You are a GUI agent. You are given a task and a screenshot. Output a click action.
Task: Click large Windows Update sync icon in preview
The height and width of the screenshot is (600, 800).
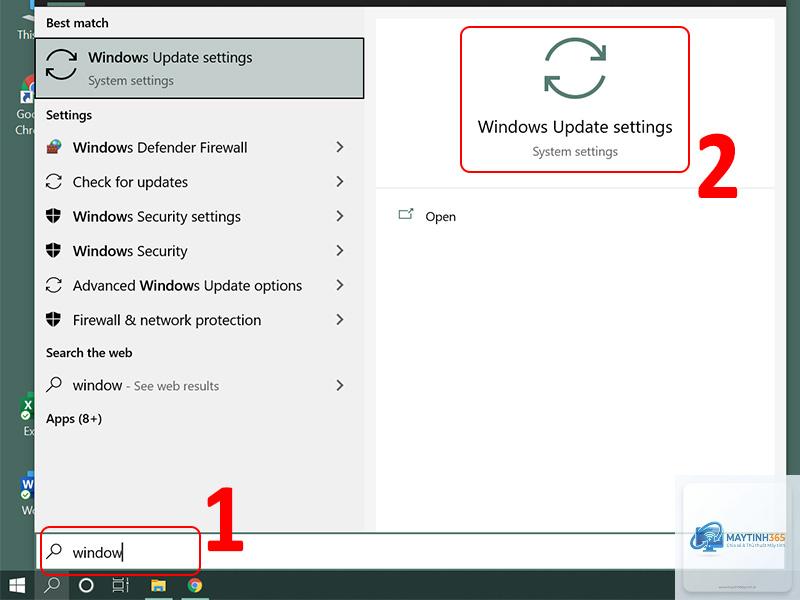(x=575, y=68)
